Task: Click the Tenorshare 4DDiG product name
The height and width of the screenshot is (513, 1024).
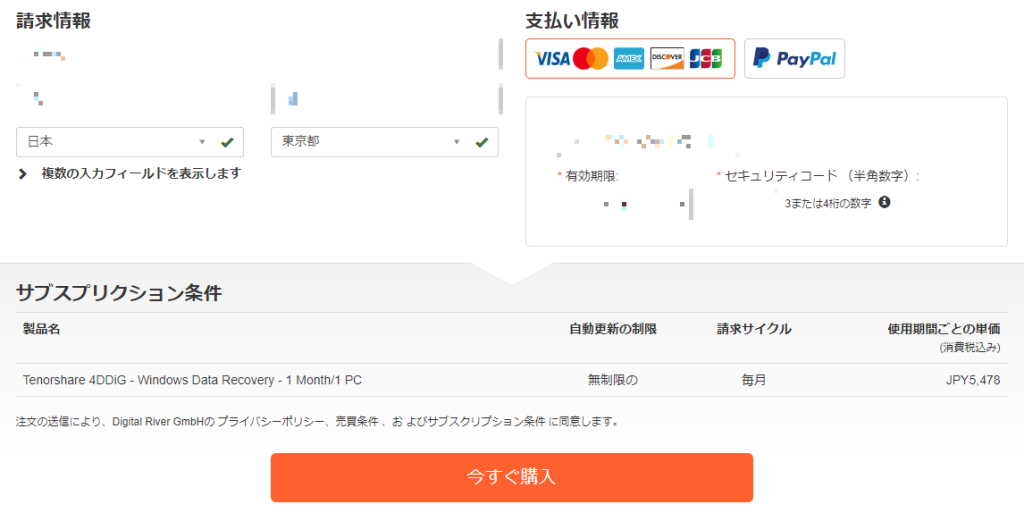Action: coord(192,380)
